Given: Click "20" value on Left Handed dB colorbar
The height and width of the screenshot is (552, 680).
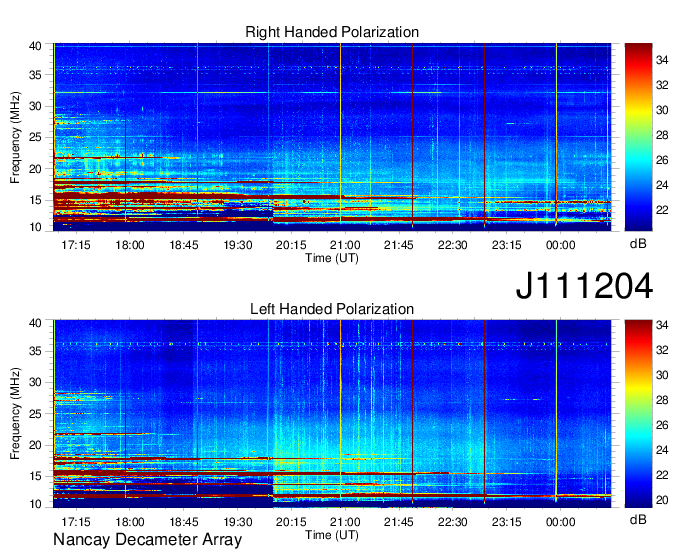Looking at the screenshot, I should 662,500.
